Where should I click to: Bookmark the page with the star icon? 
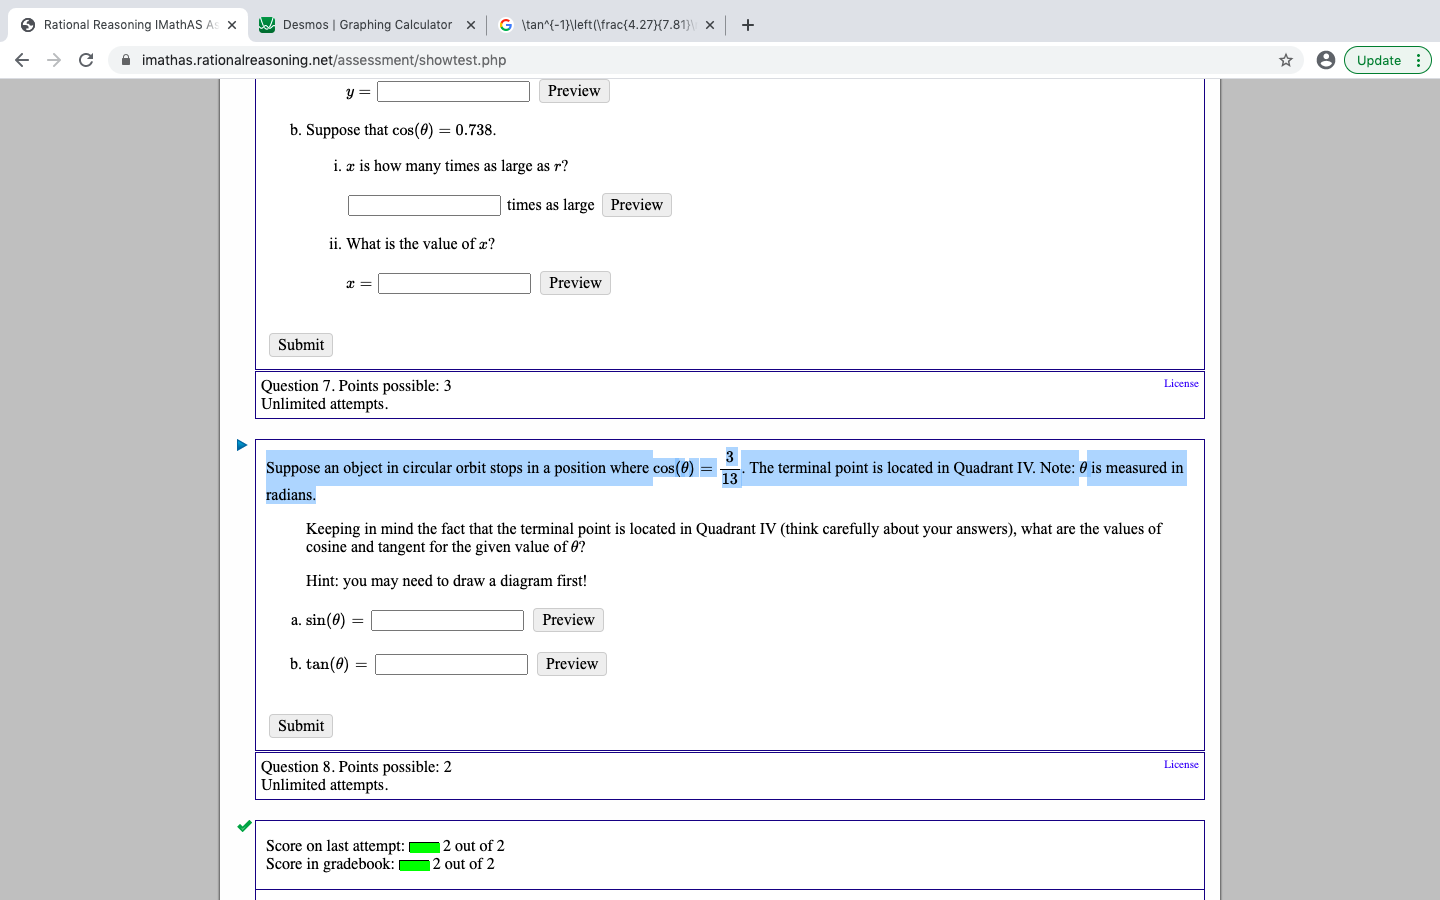1286,60
